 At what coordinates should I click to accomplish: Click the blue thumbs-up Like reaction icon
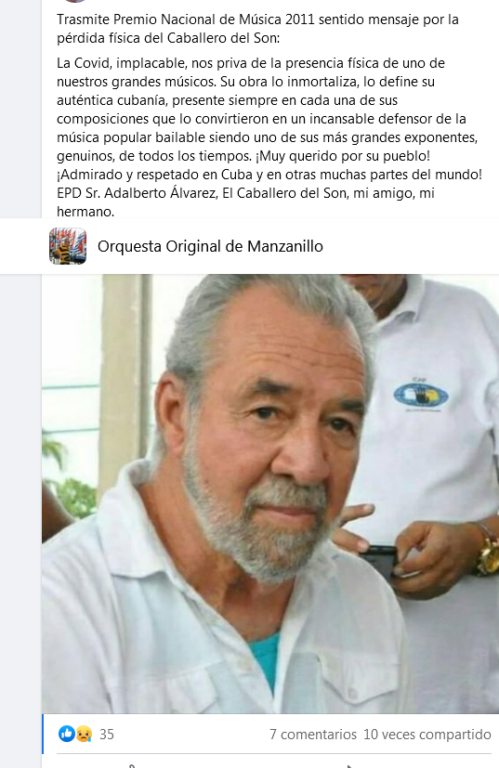point(67,734)
